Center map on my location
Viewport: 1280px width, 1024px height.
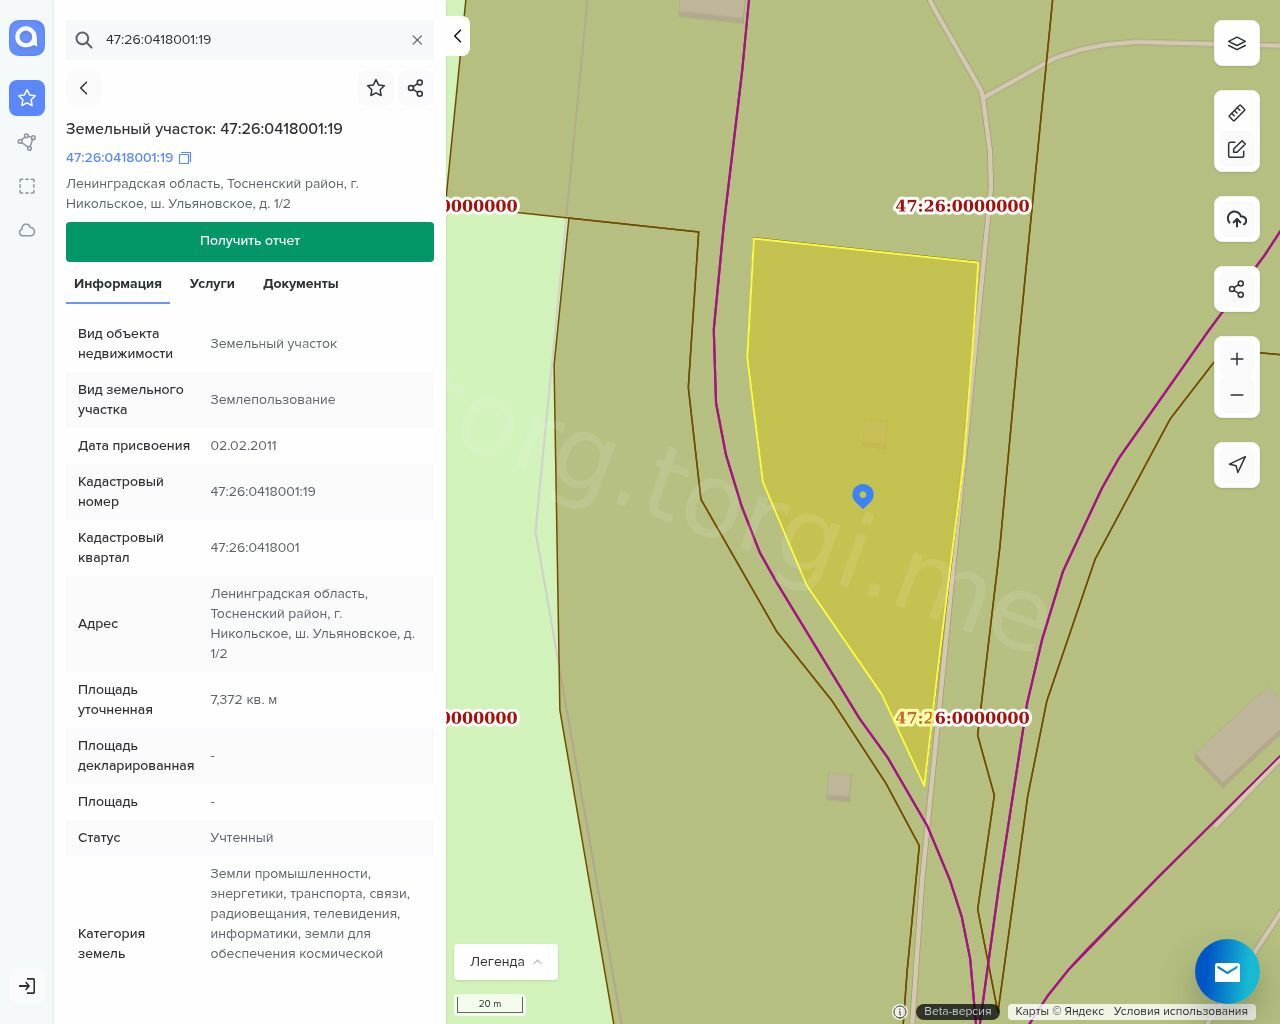click(x=1236, y=465)
